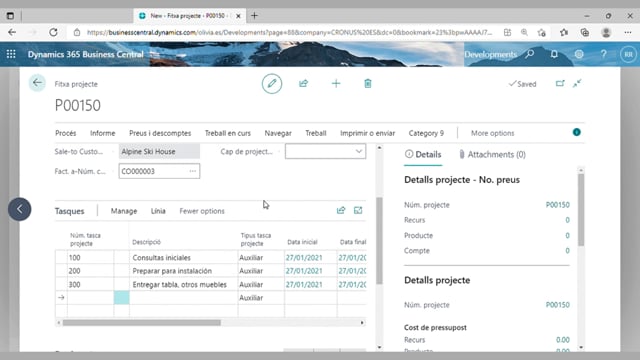Click the FactBox pane vertical scrollbar
The height and width of the screenshot is (360, 640).
point(581,210)
